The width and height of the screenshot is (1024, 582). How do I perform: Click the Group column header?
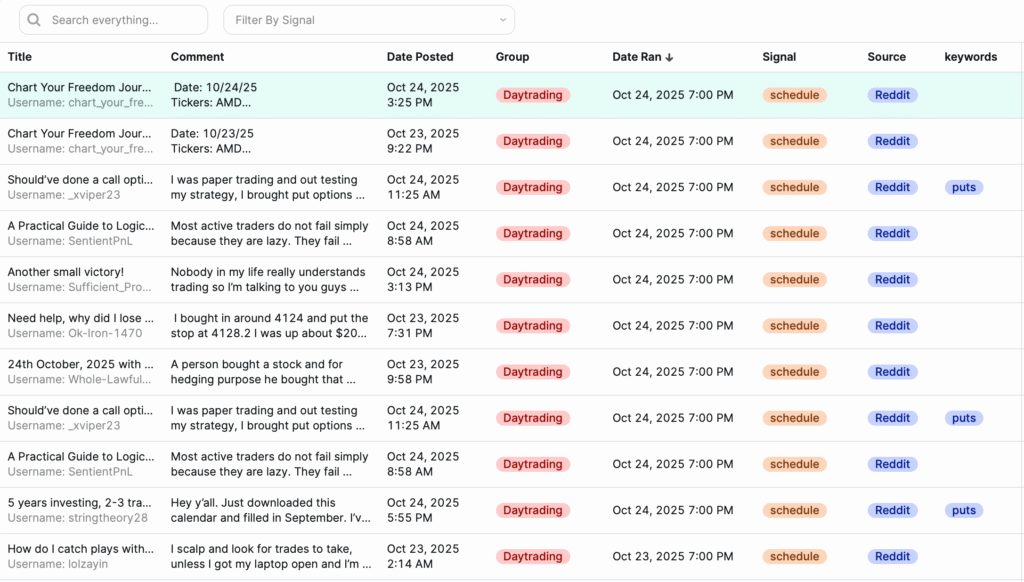click(512, 57)
